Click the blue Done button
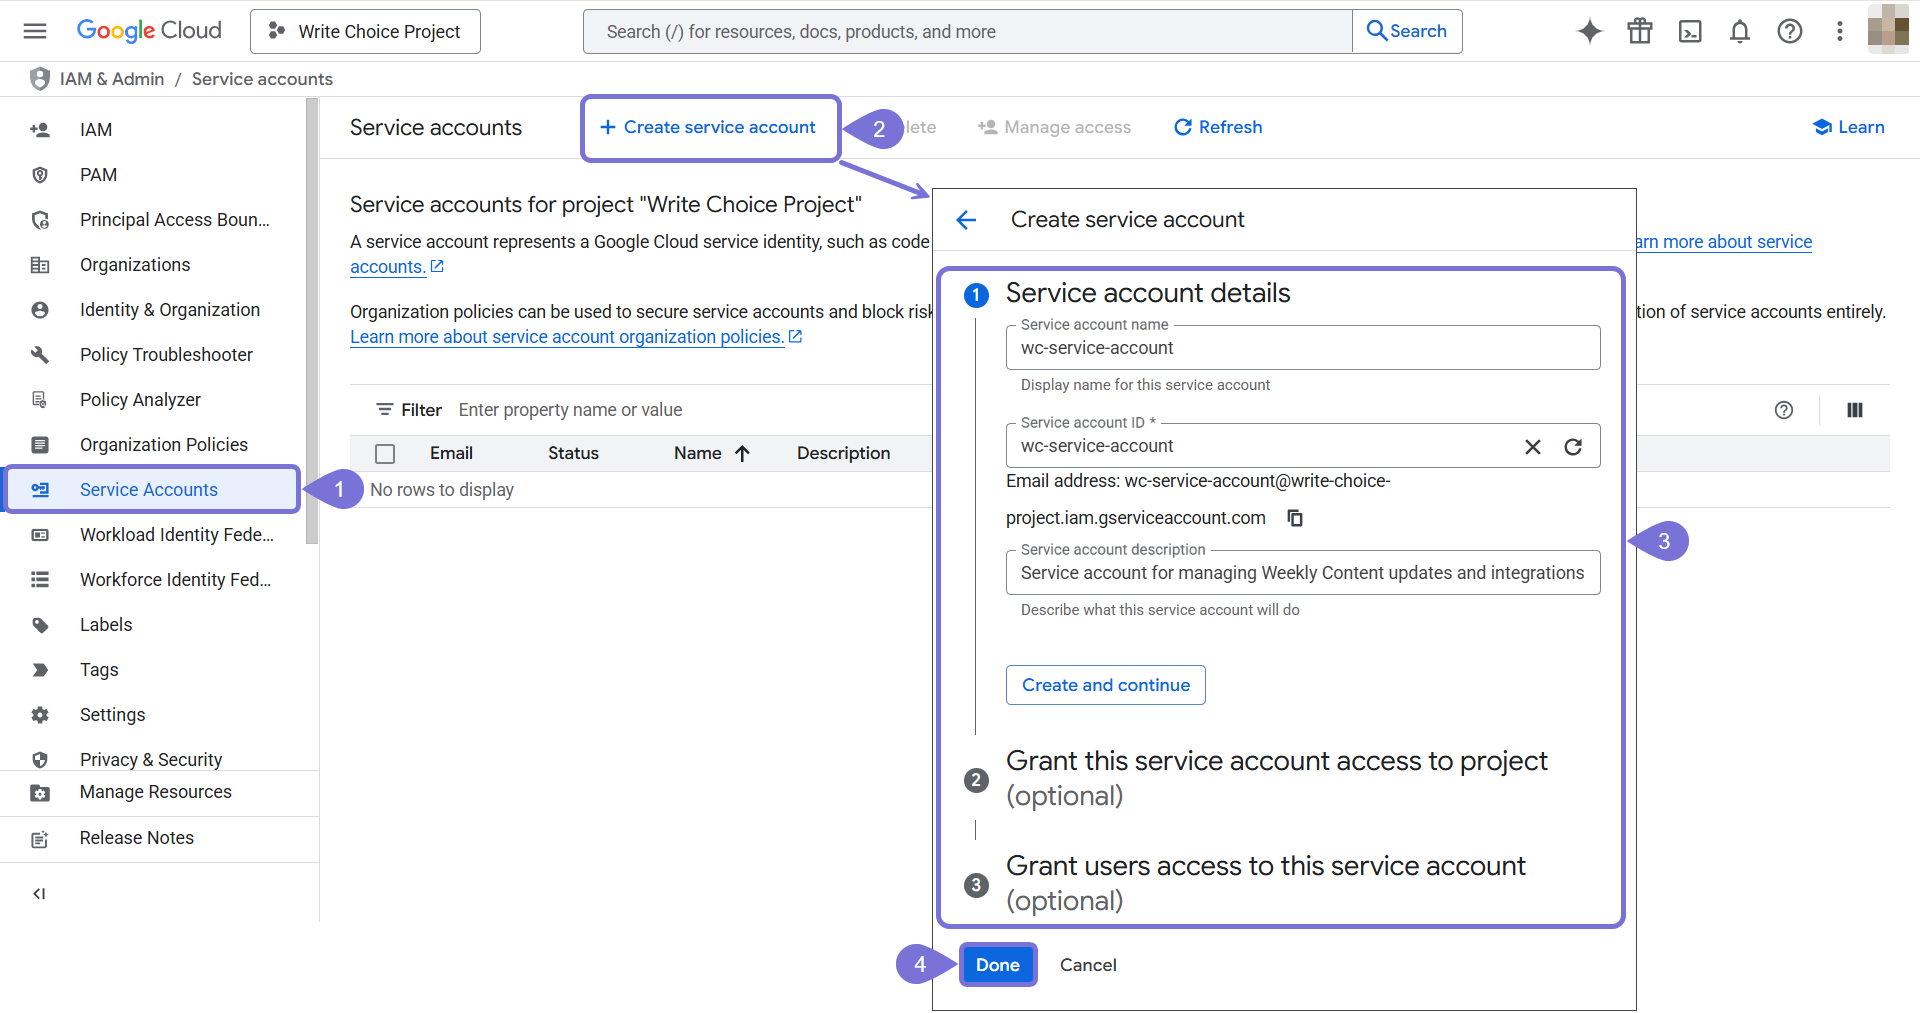 (997, 965)
